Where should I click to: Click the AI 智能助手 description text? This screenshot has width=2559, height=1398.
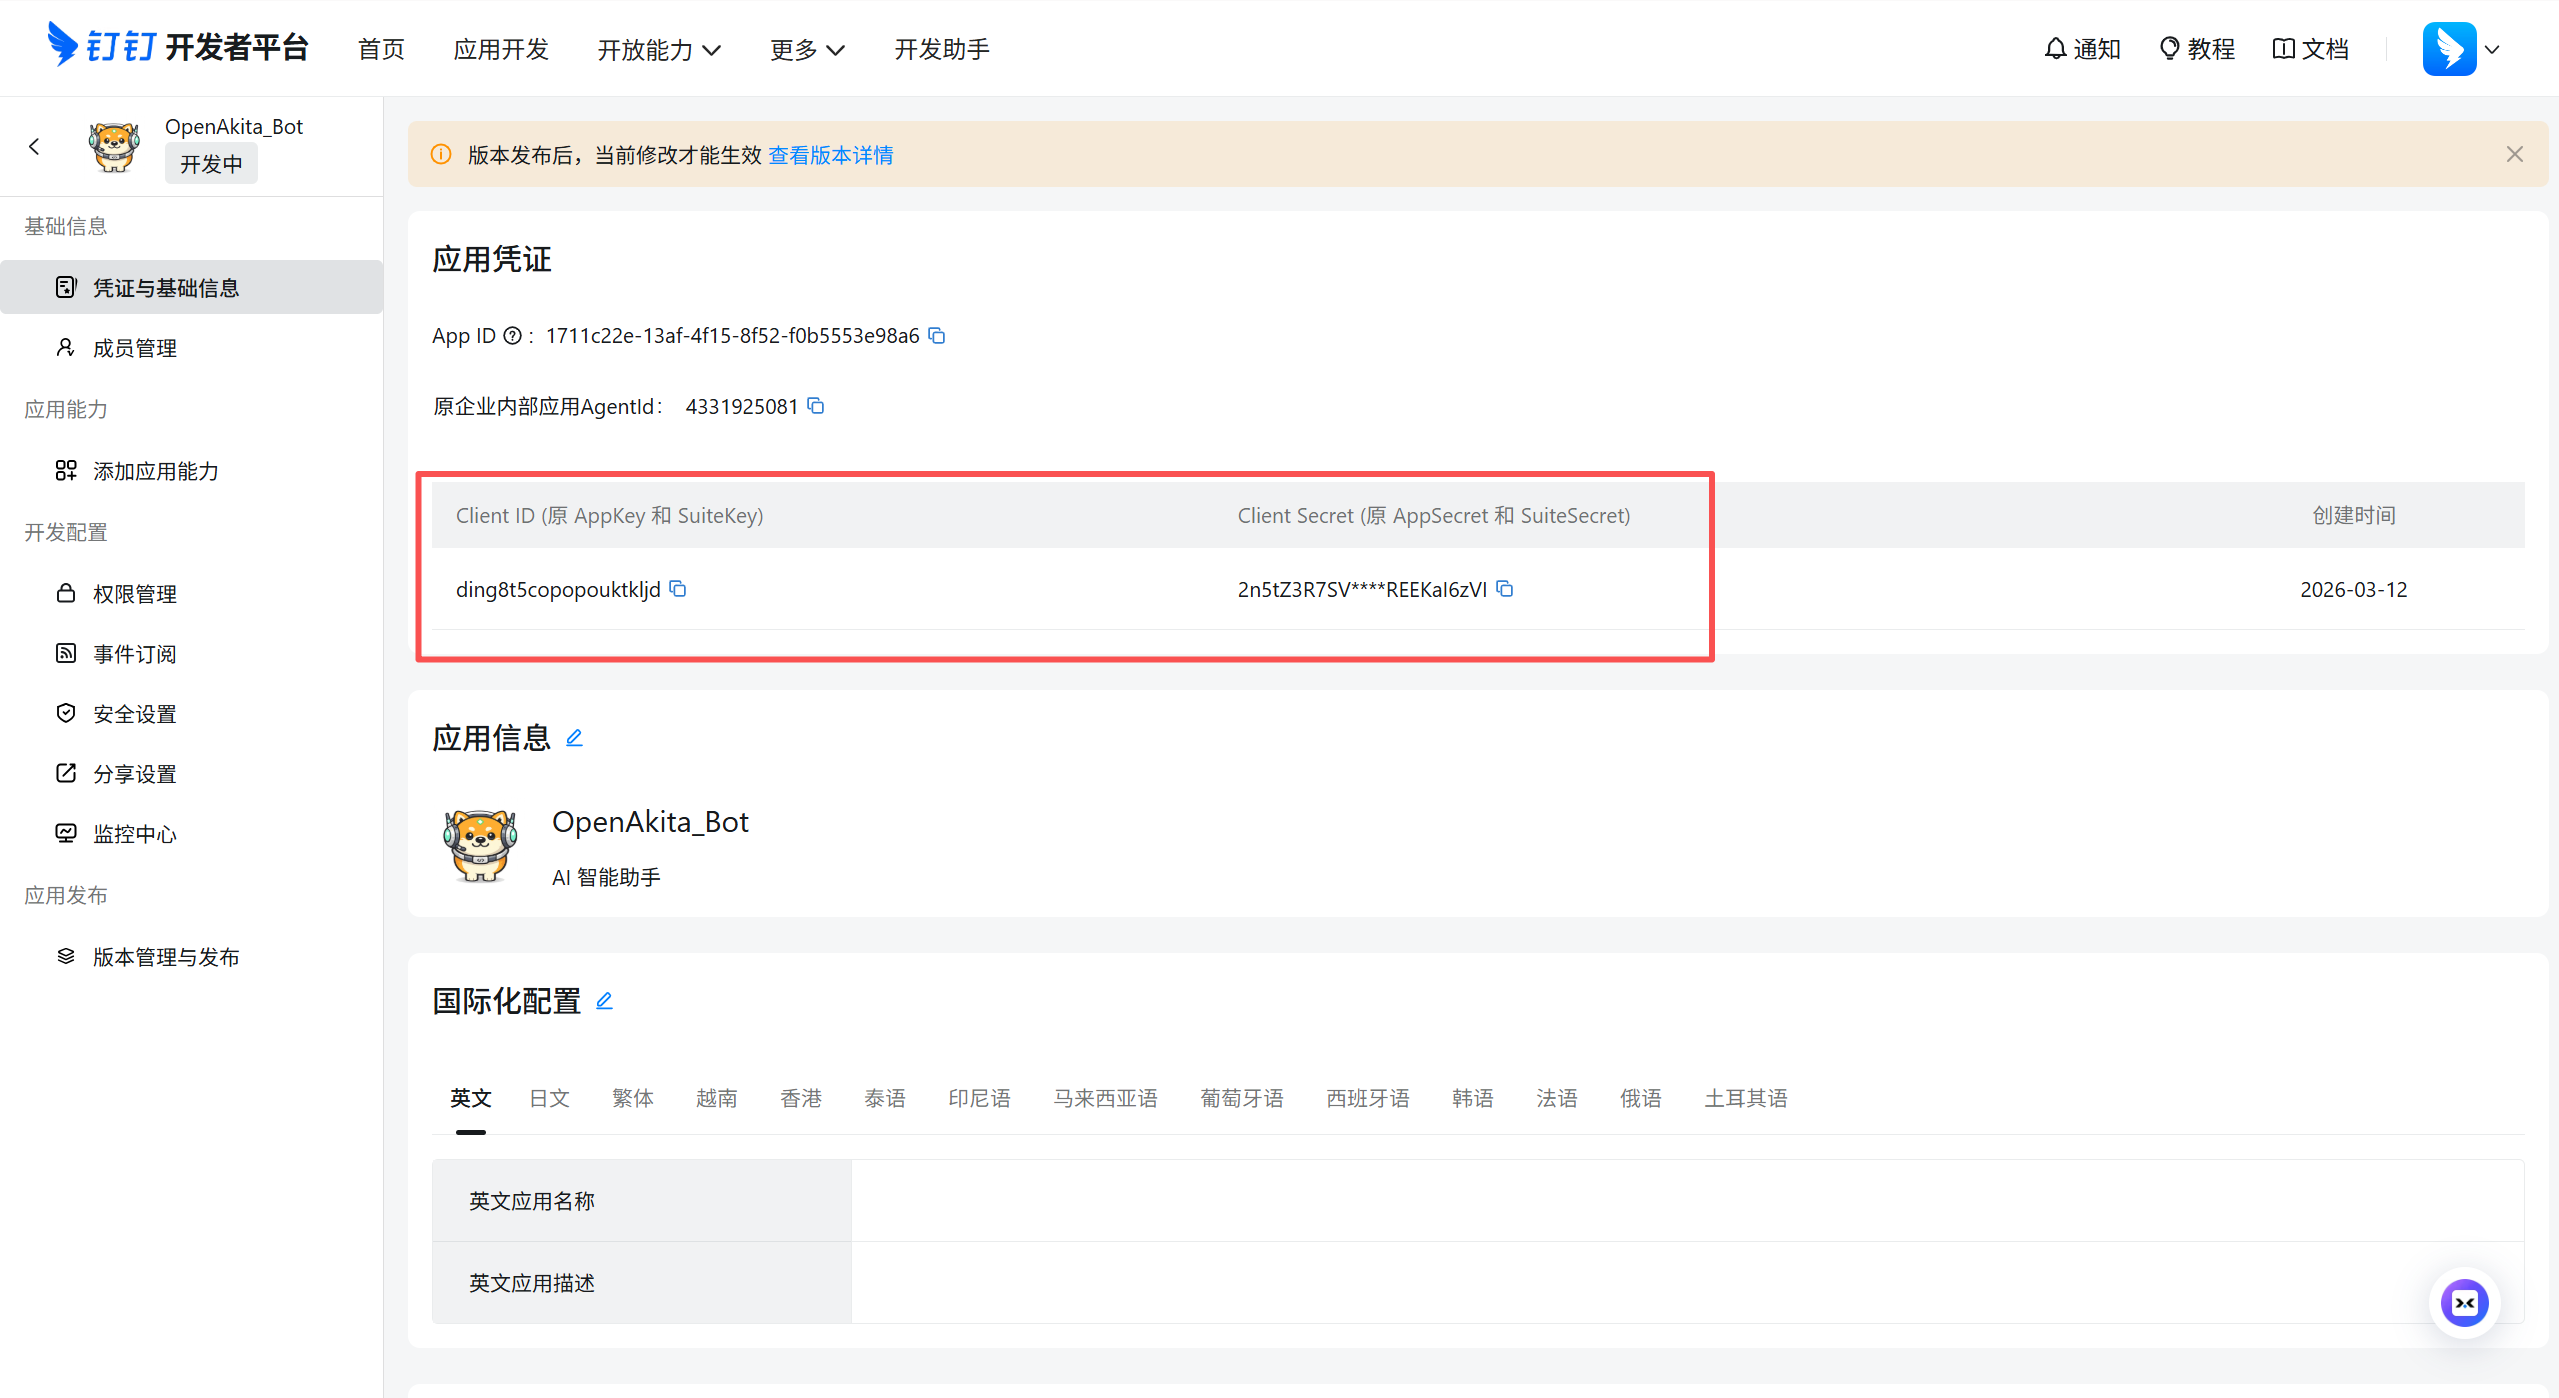(x=606, y=877)
